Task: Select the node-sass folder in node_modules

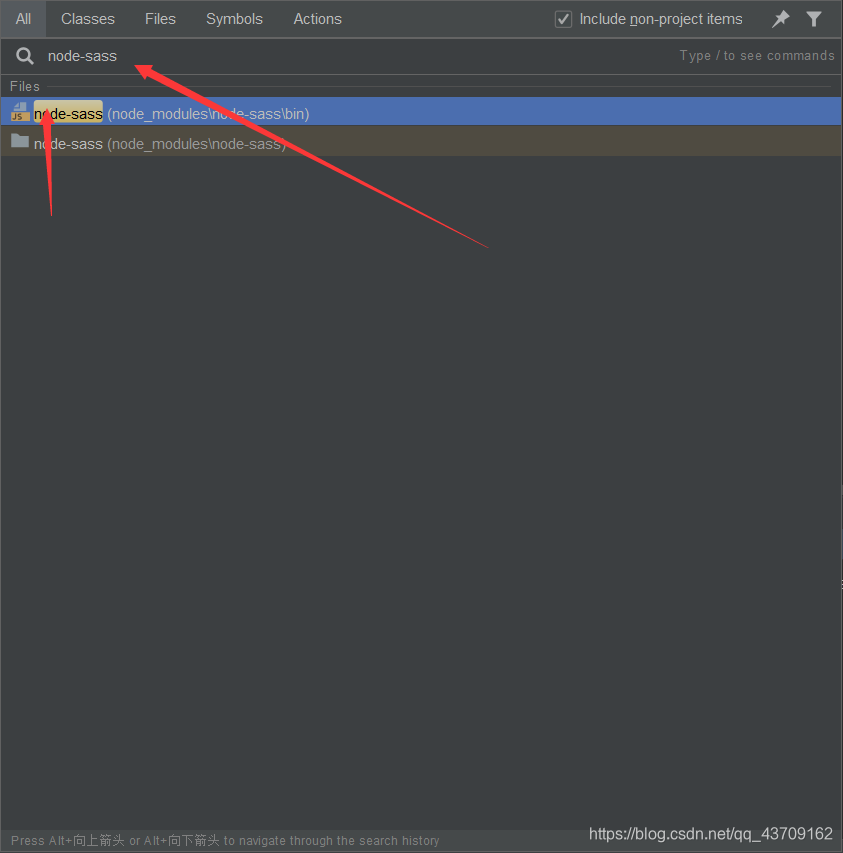Action: 421,141
